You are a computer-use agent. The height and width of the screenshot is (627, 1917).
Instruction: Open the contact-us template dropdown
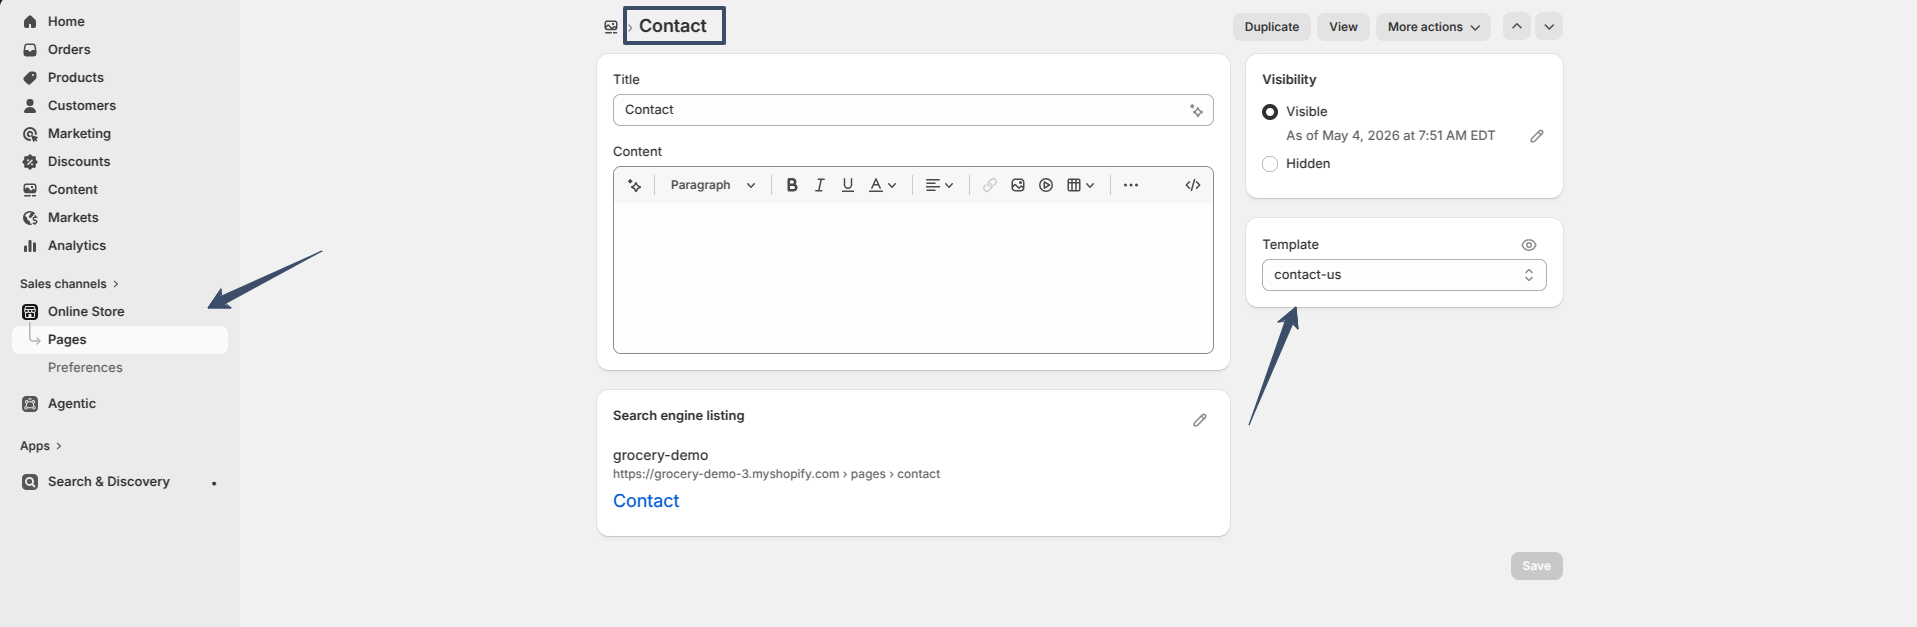[1404, 275]
